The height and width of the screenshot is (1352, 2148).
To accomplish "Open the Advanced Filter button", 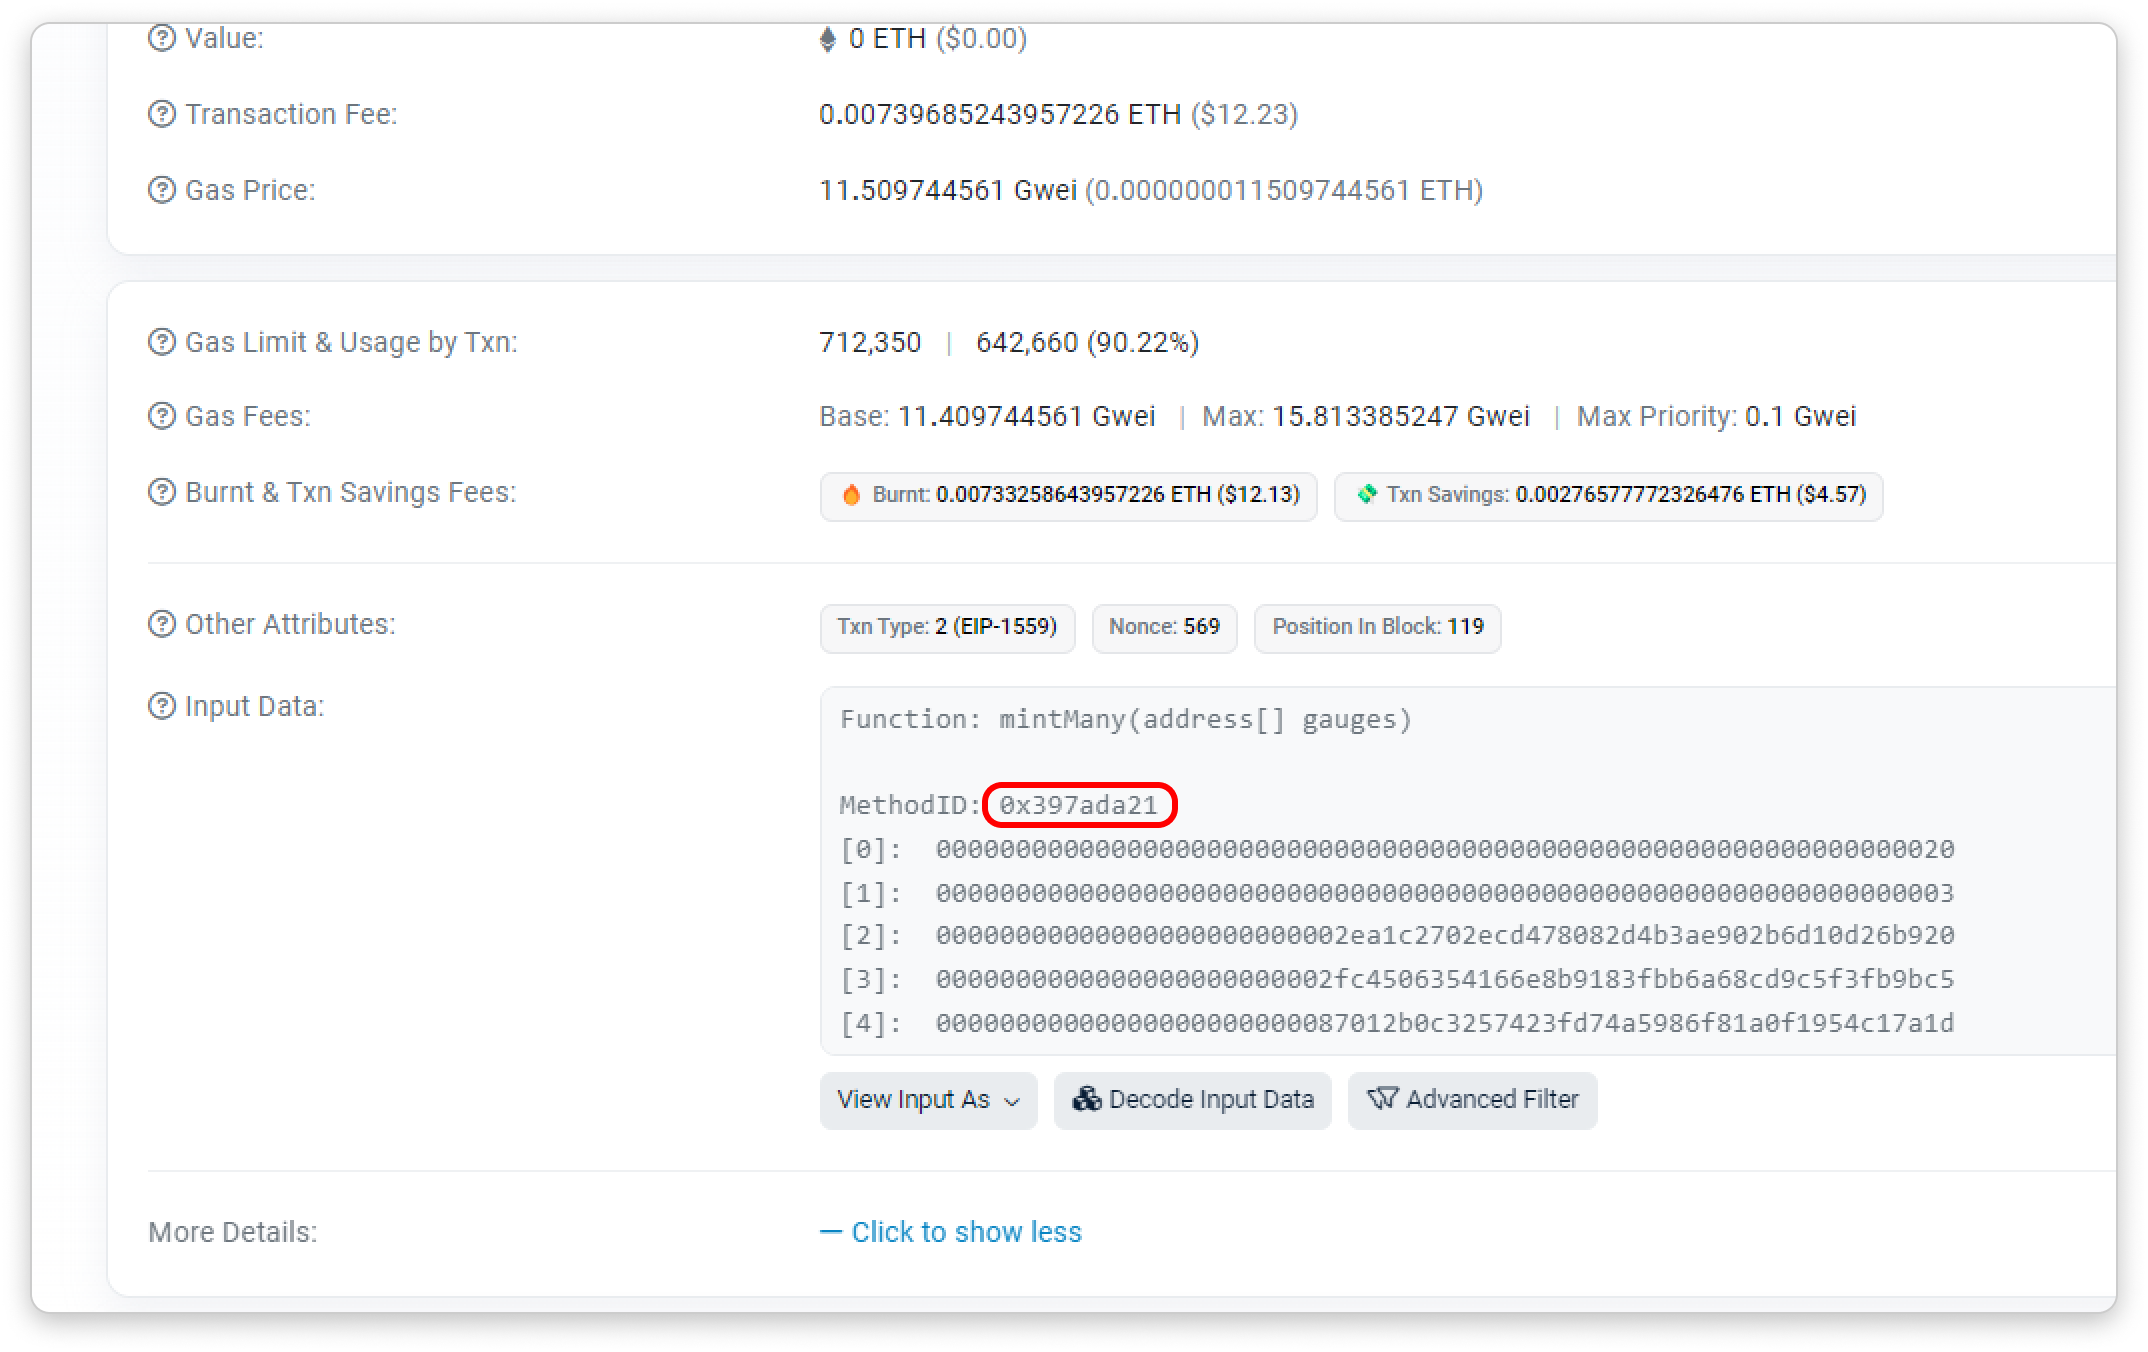I will click(x=1472, y=1100).
